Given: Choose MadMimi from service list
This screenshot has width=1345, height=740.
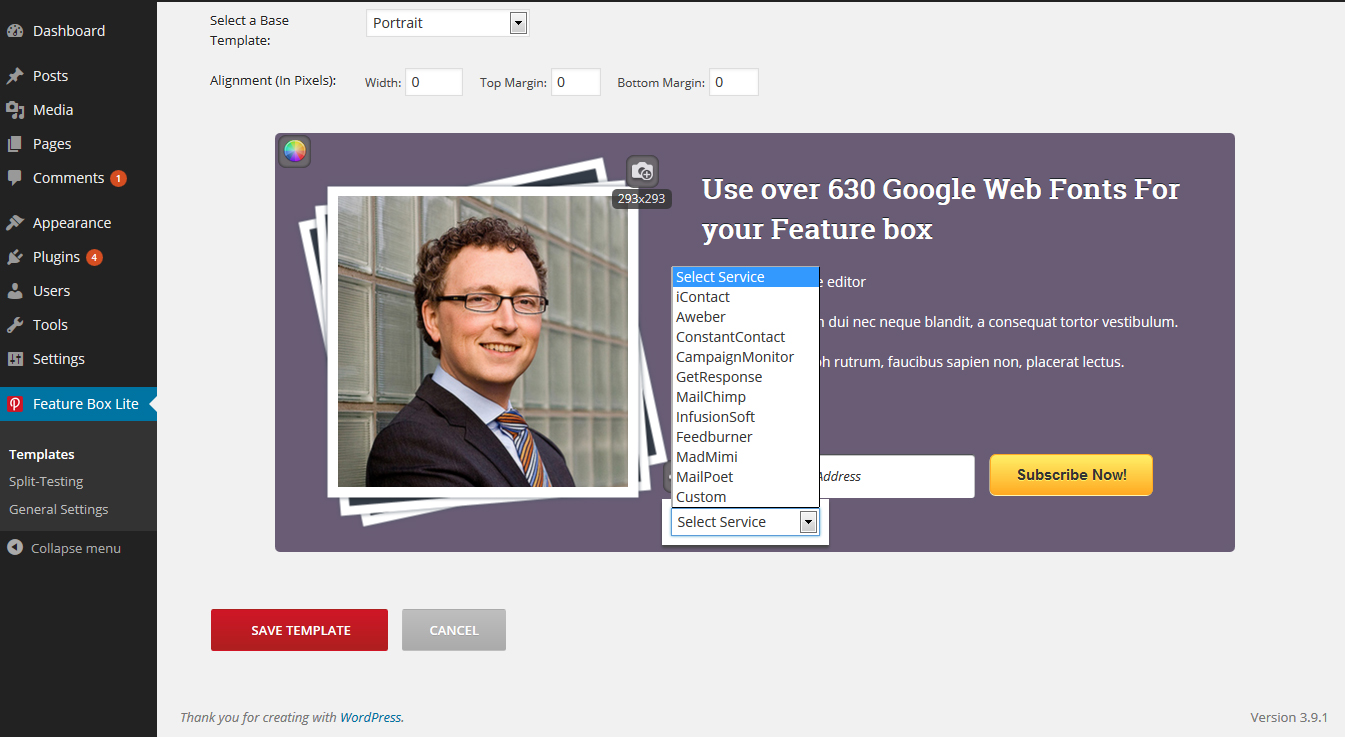Looking at the screenshot, I should point(745,457).
